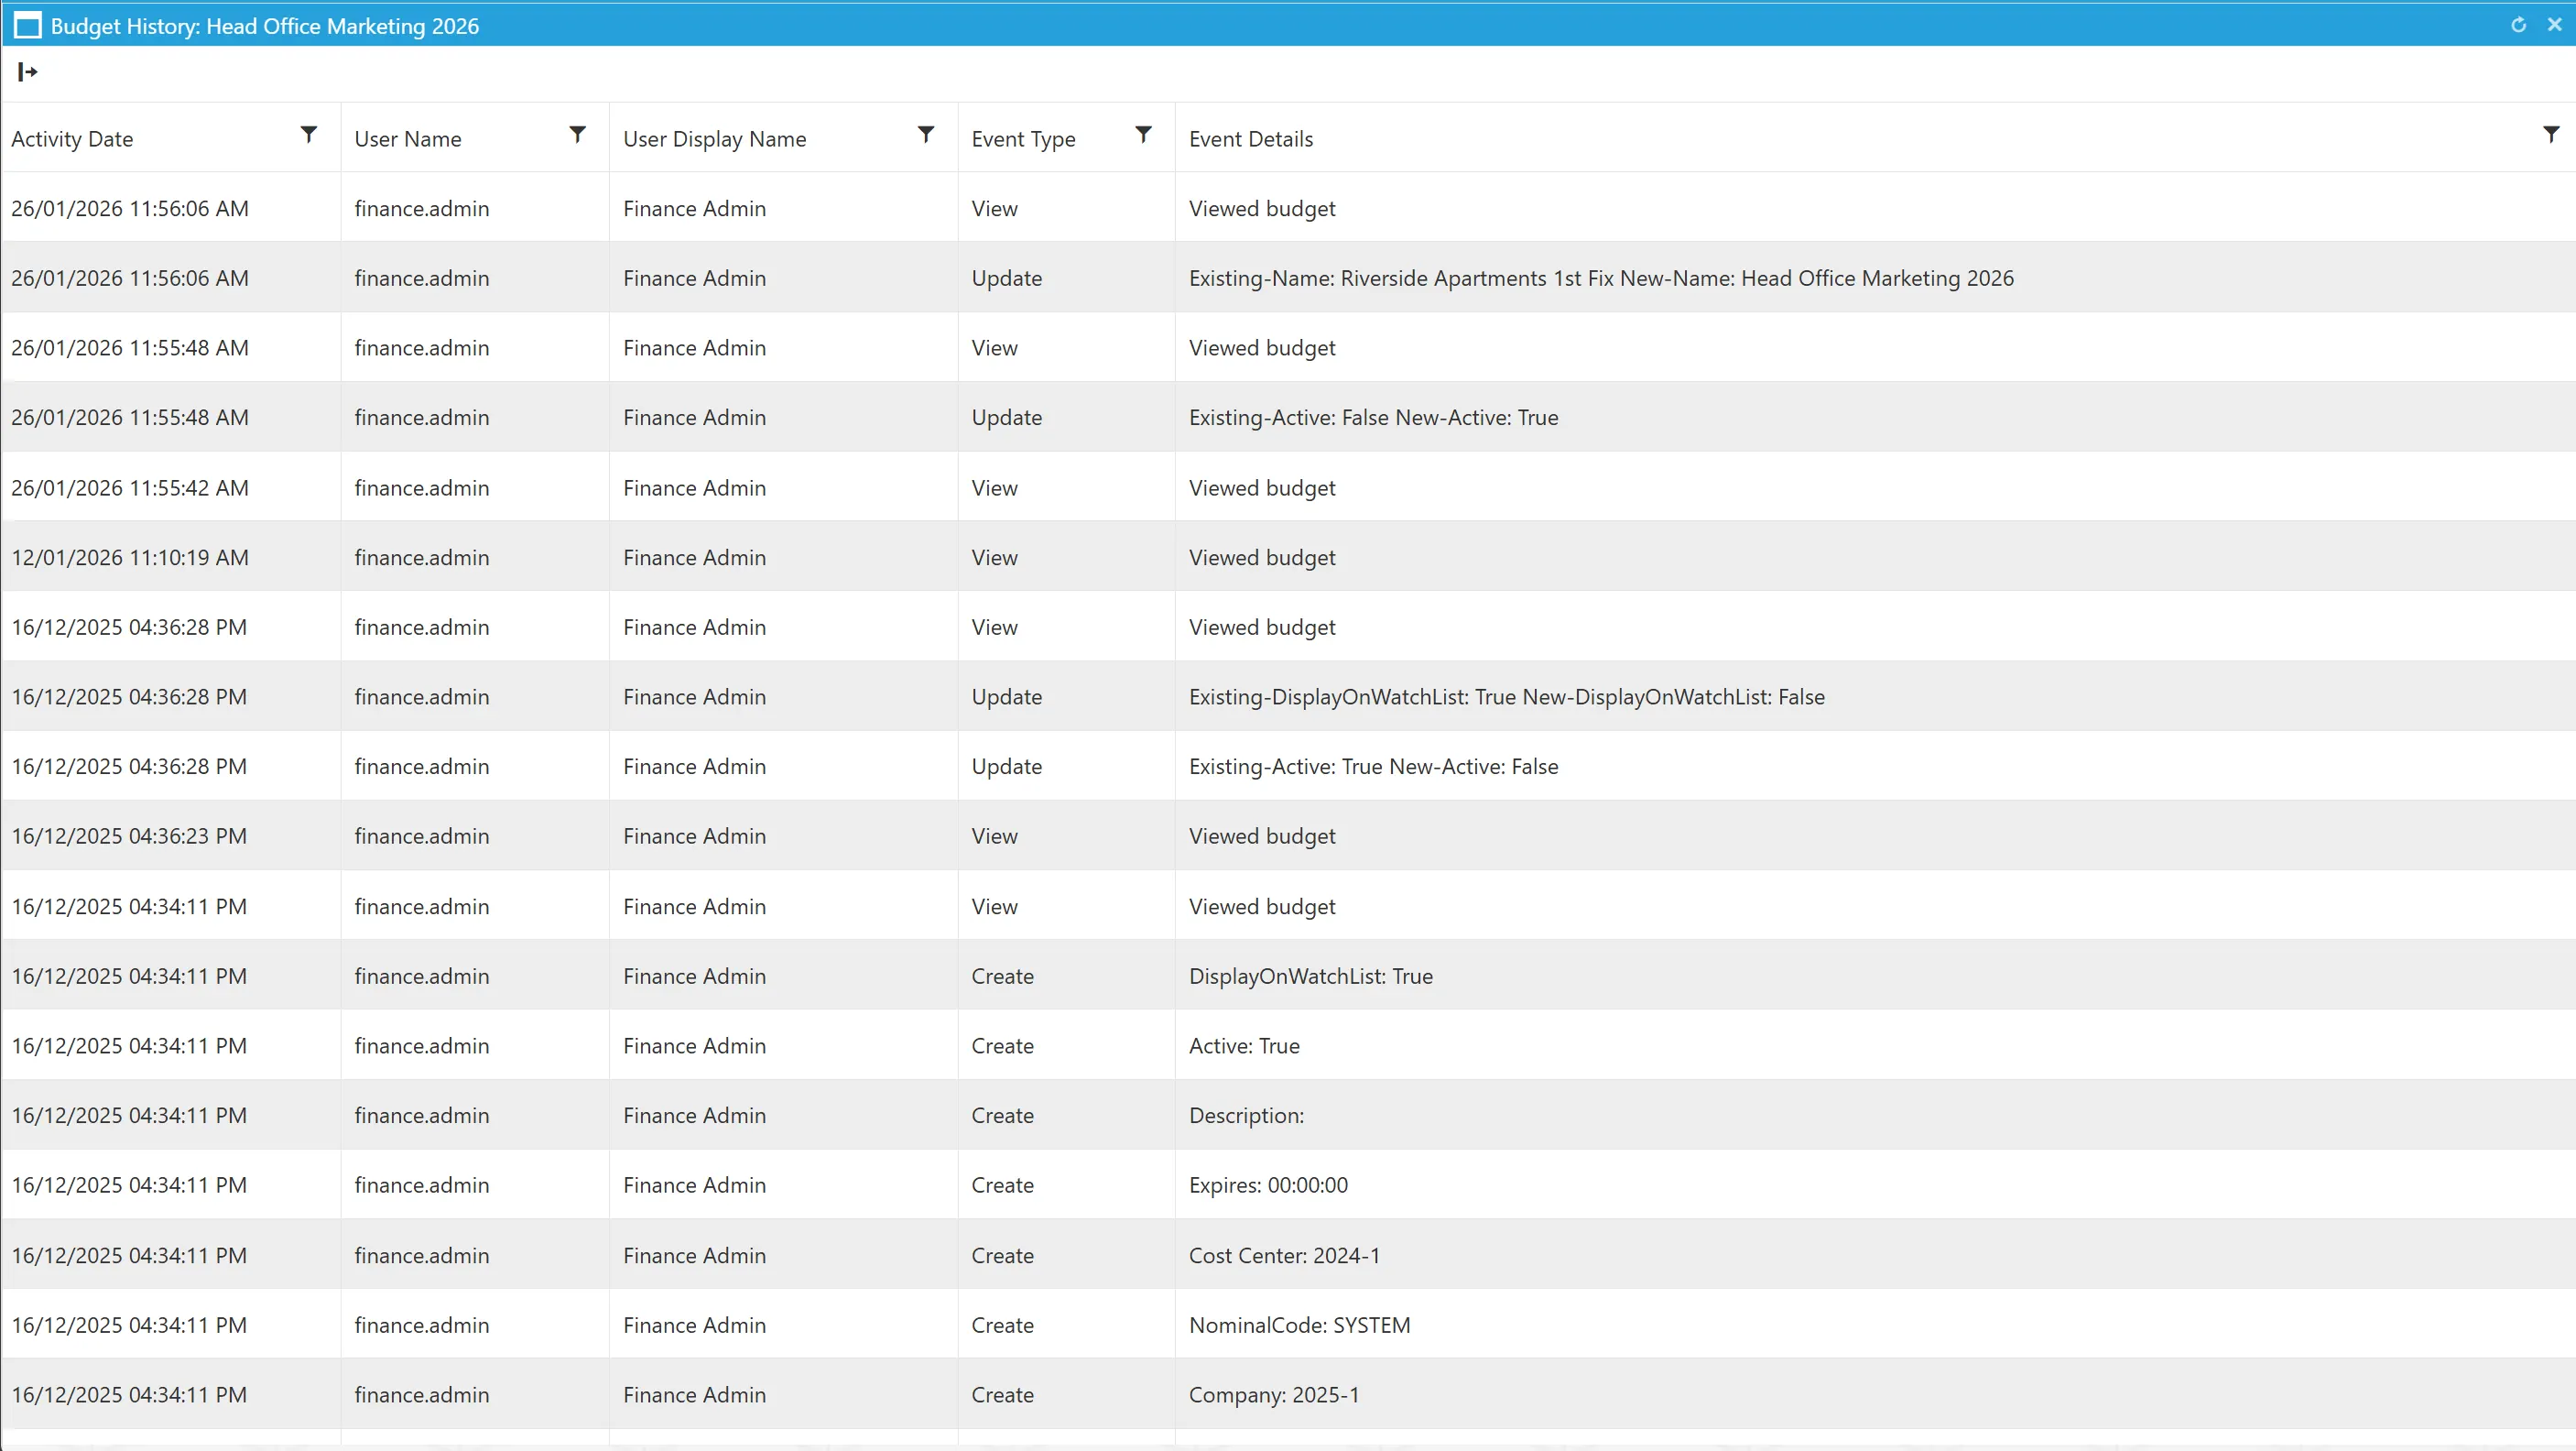Image resolution: width=2576 pixels, height=1451 pixels.
Task: Click 'Finance Admin' in the Company: 2025-1 row
Action: click(x=694, y=1395)
